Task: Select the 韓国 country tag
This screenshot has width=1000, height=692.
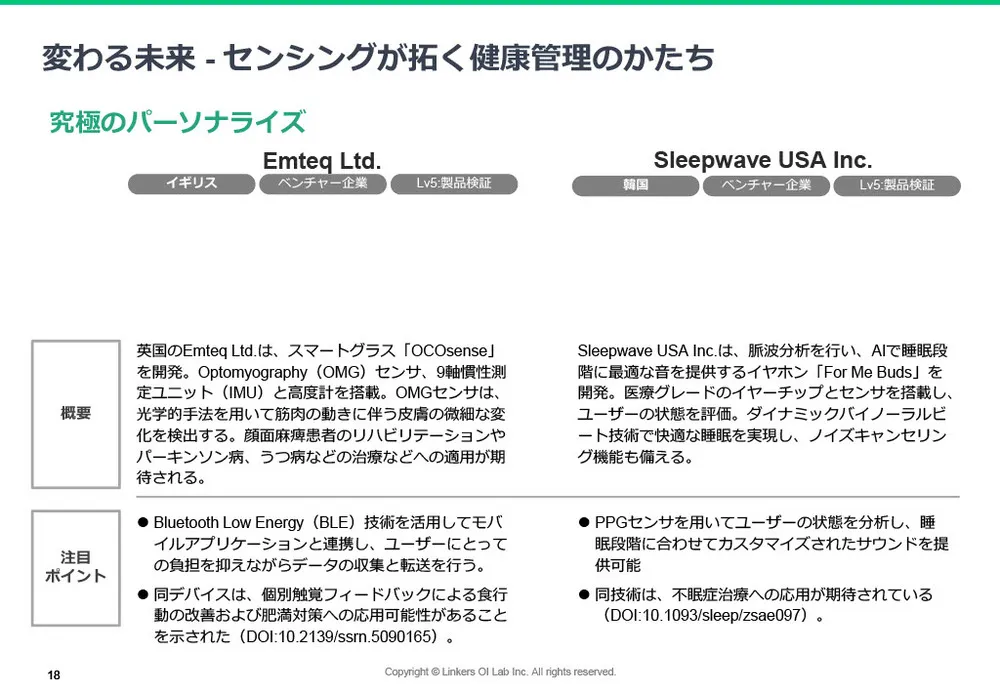Action: pos(634,186)
